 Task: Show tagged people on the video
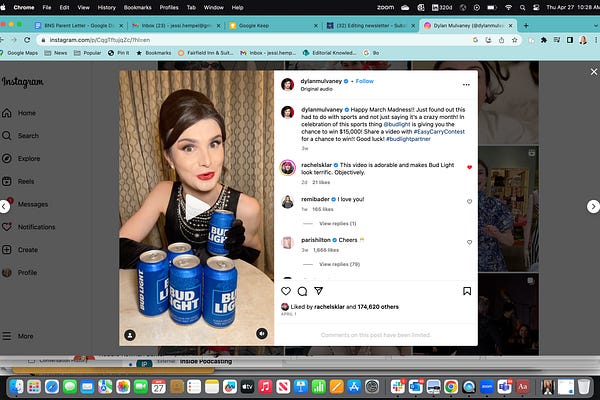[130, 335]
